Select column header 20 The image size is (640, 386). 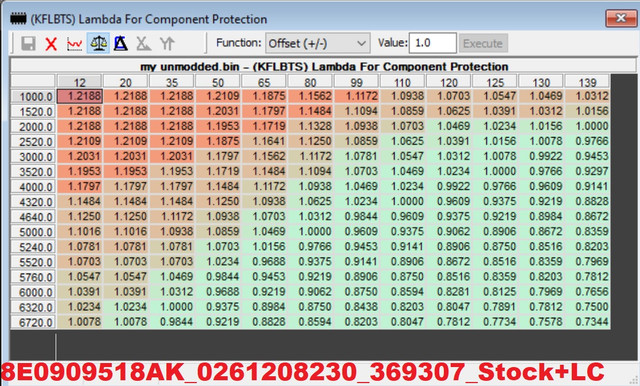click(x=126, y=82)
